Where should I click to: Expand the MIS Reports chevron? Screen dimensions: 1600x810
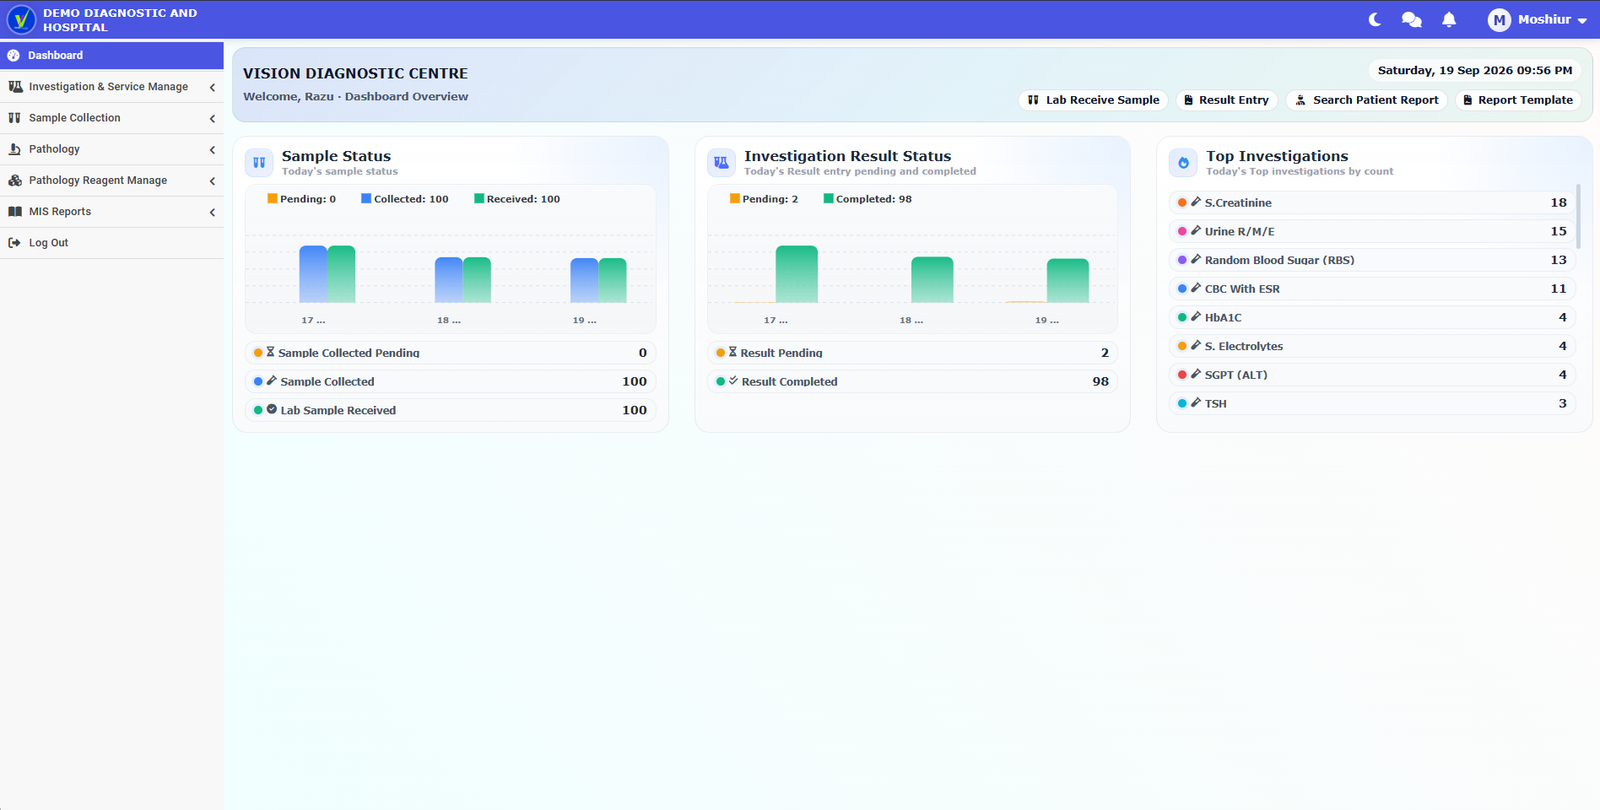[x=212, y=212]
